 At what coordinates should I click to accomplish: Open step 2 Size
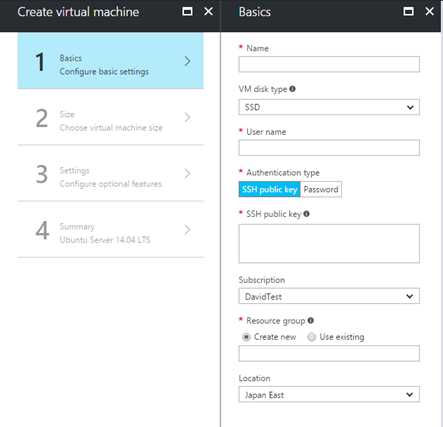pyautogui.click(x=110, y=118)
